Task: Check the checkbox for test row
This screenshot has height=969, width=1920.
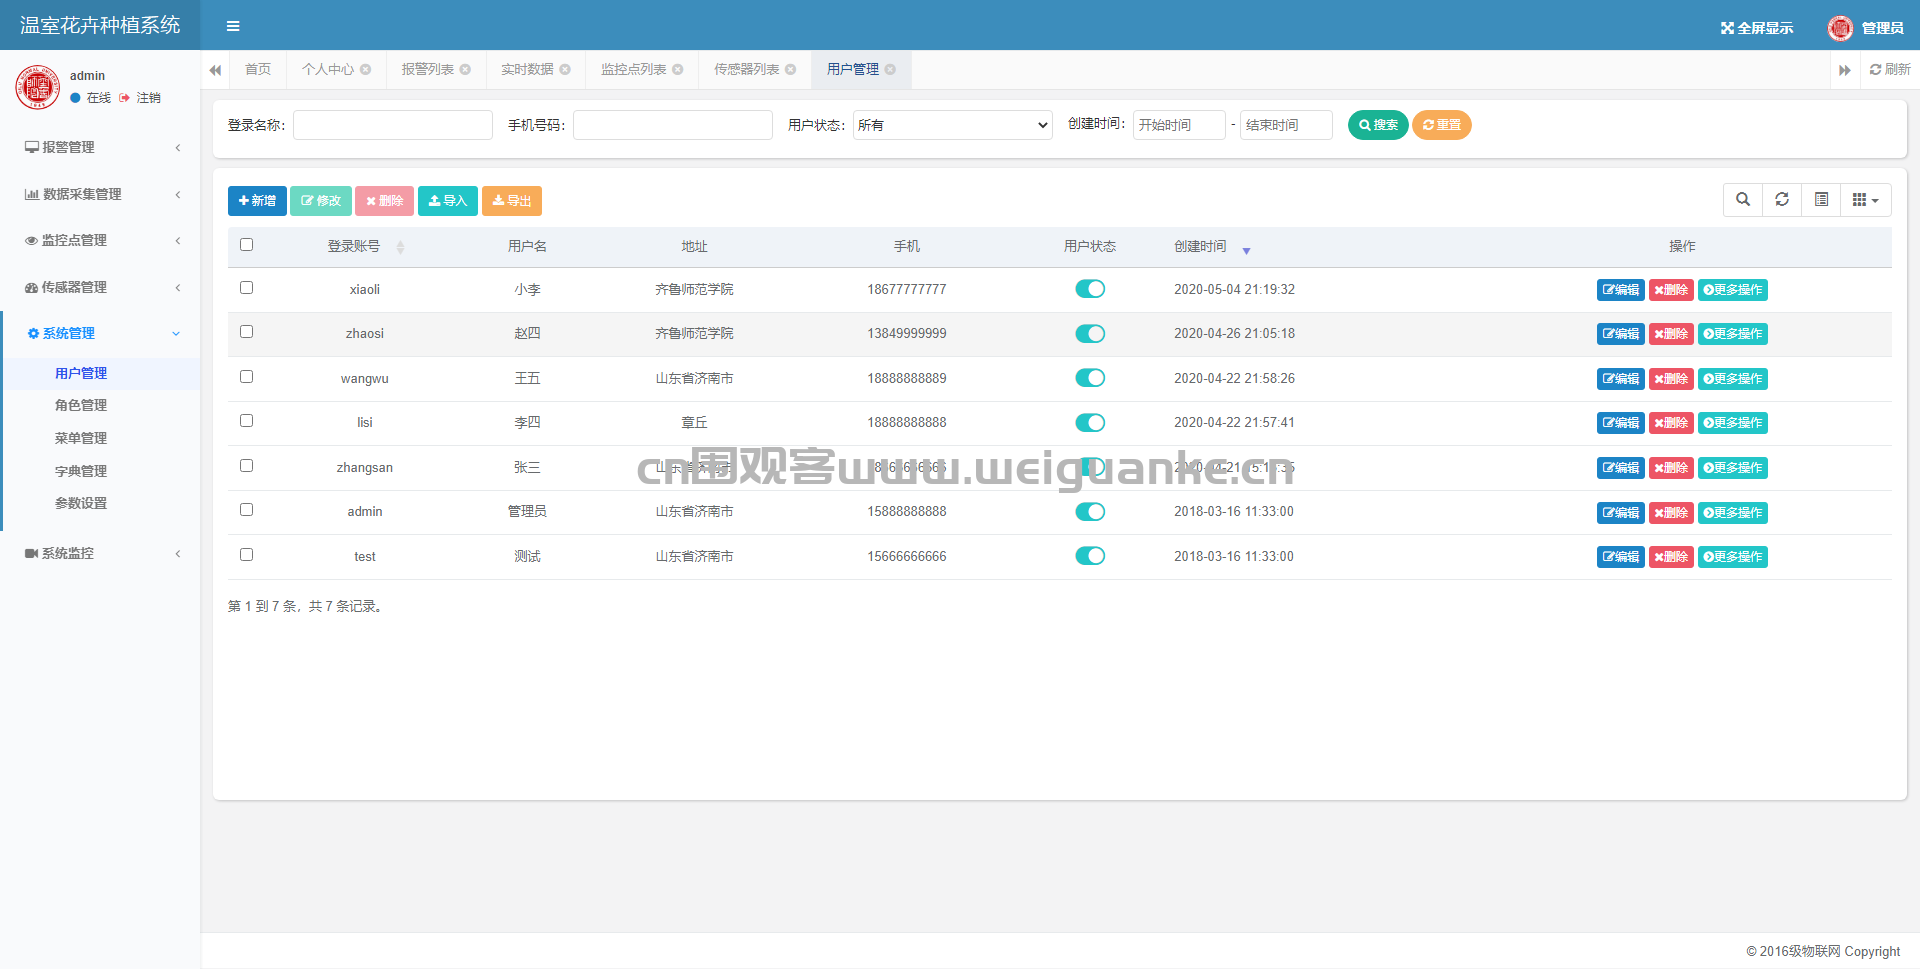Action: [247, 555]
